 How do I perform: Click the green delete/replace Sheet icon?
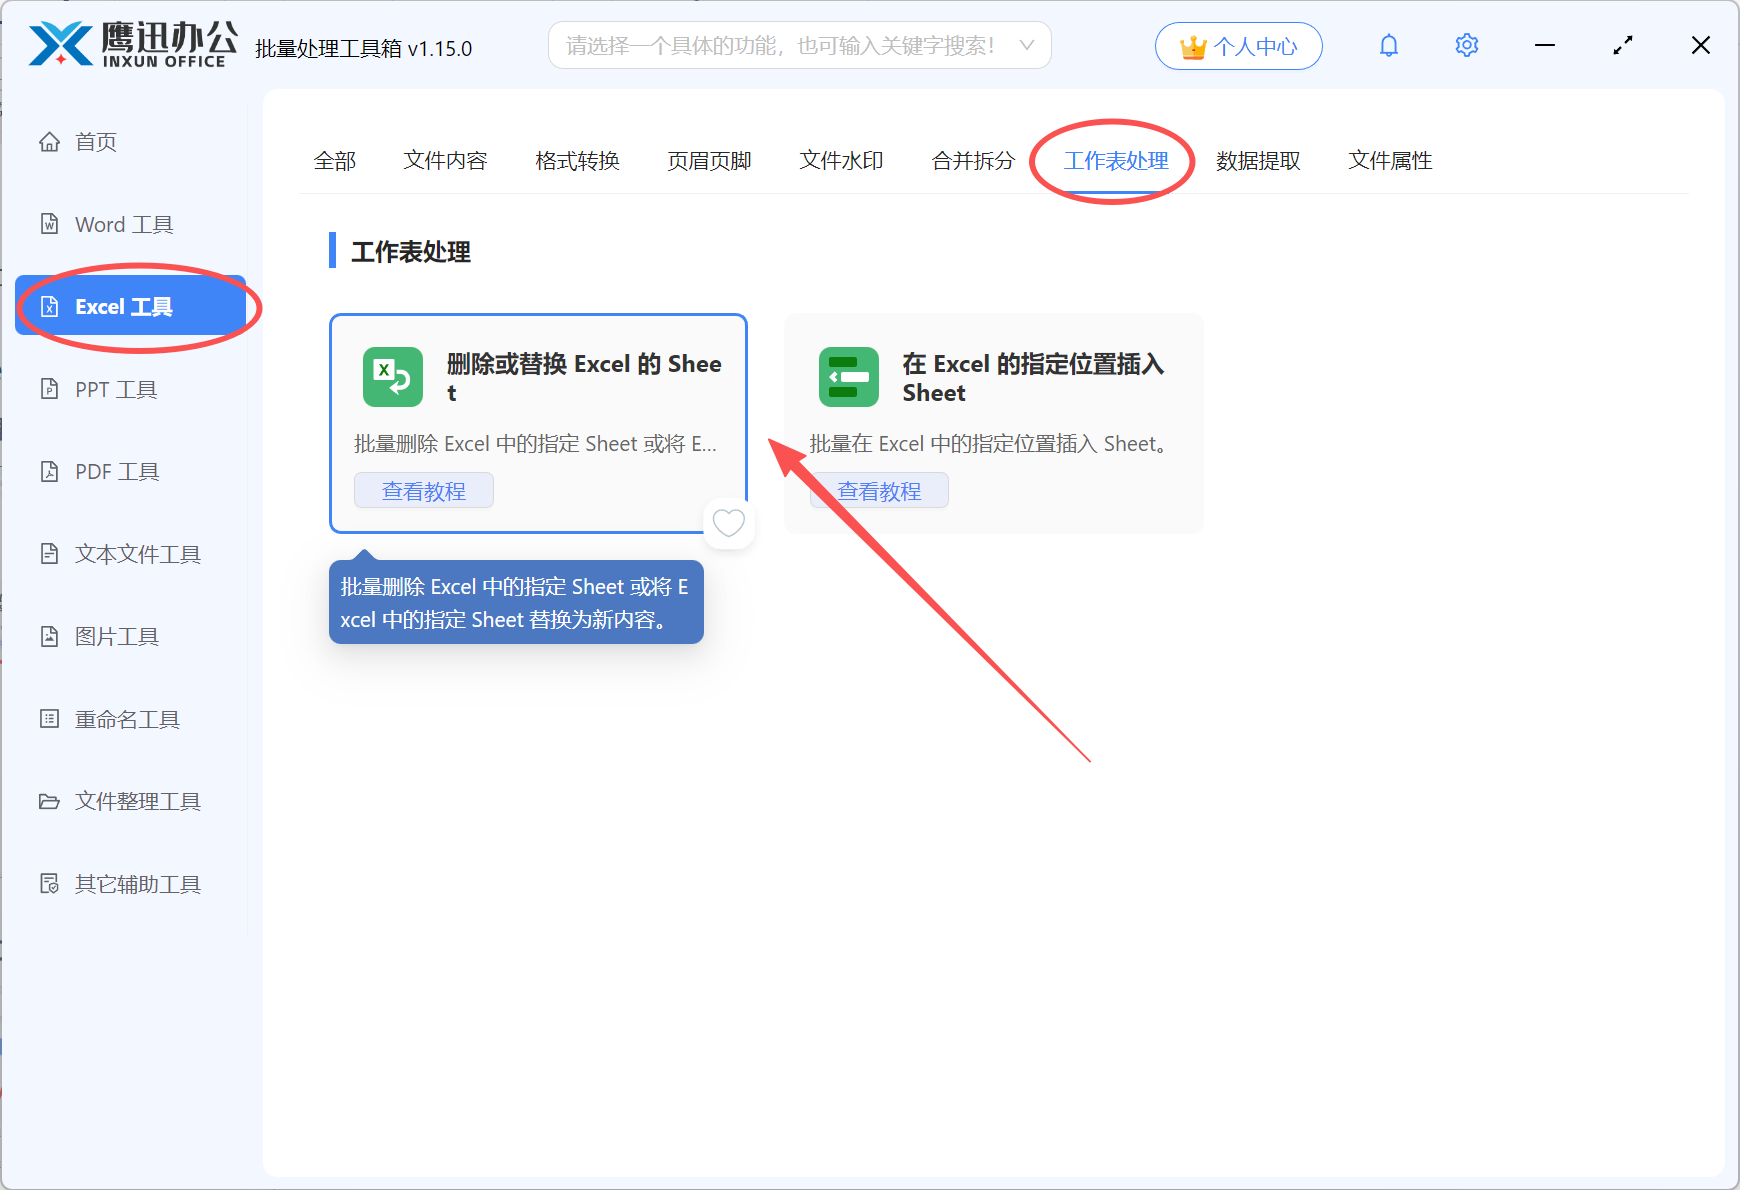392,377
